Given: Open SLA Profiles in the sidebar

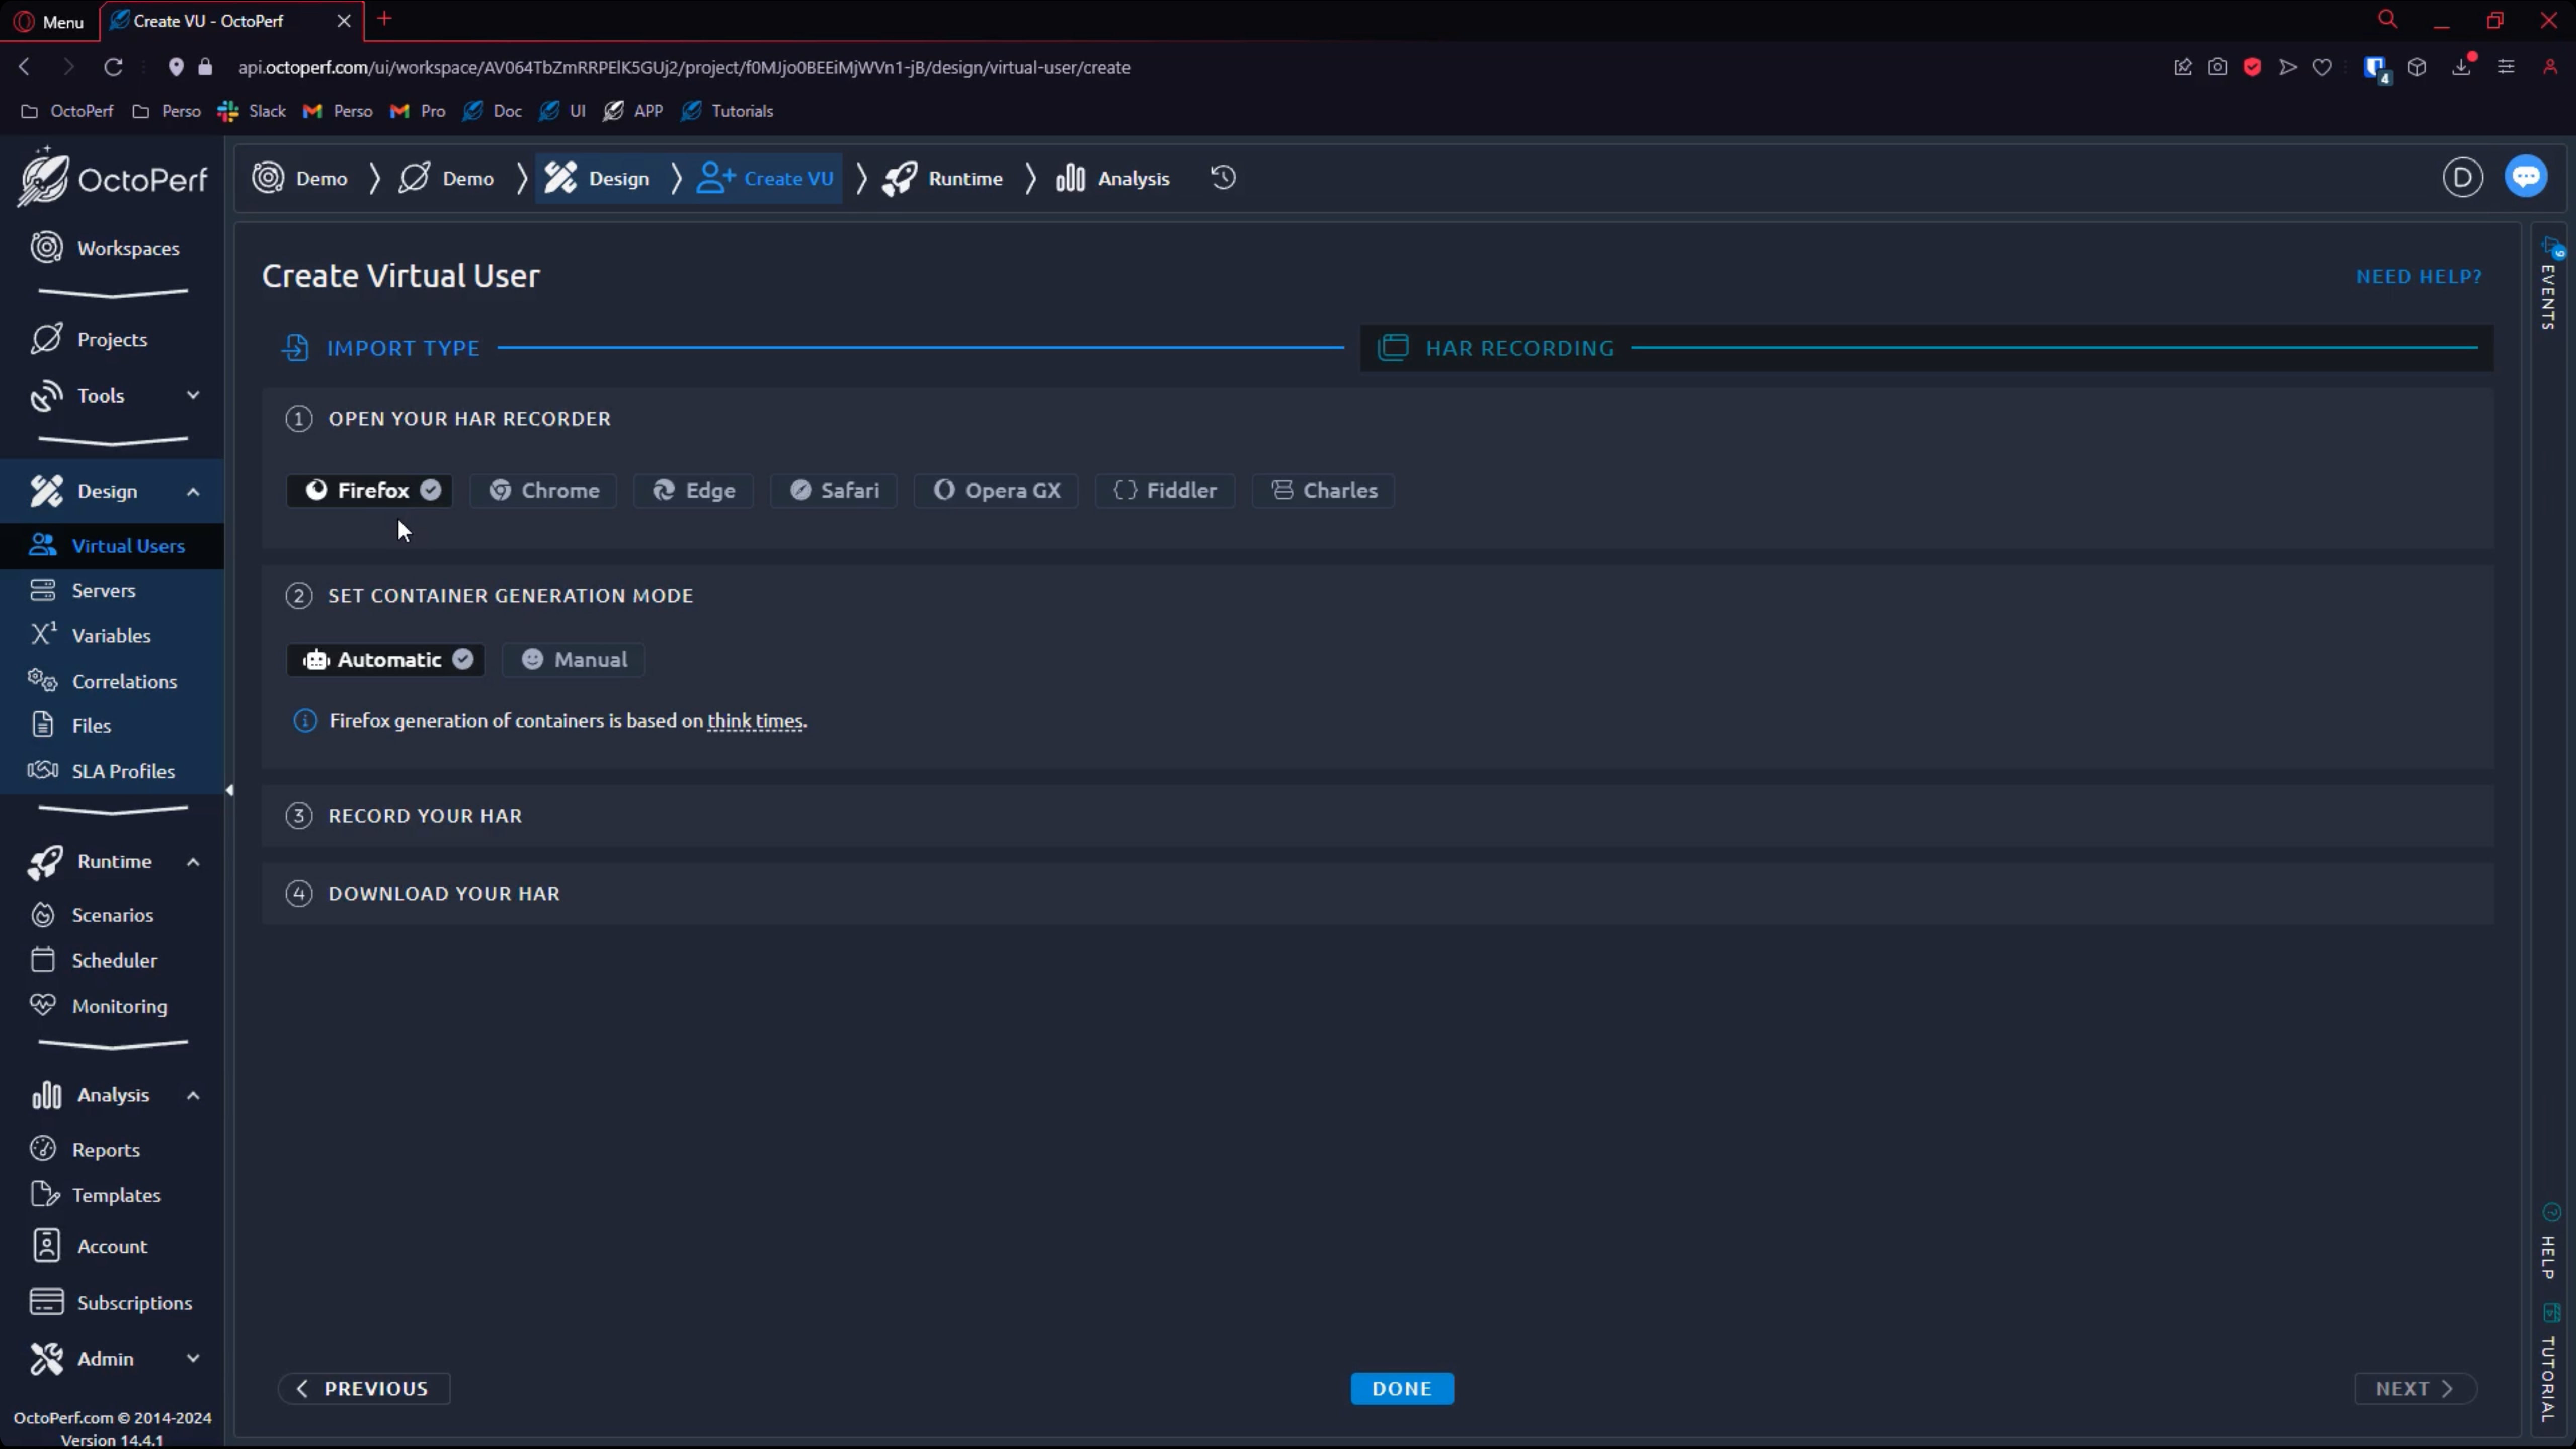Looking at the screenshot, I should (112, 771).
